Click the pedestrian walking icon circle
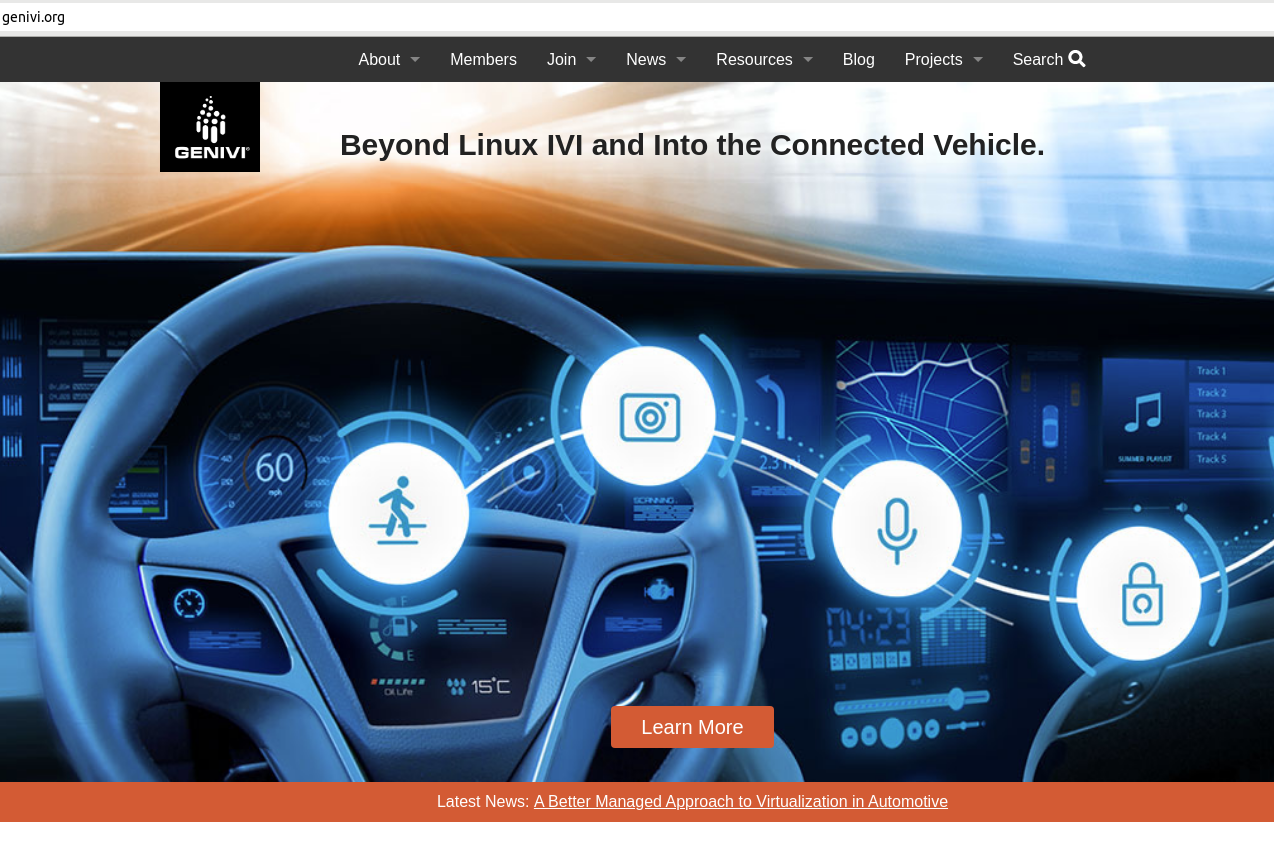This screenshot has width=1274, height=857. 398,512
